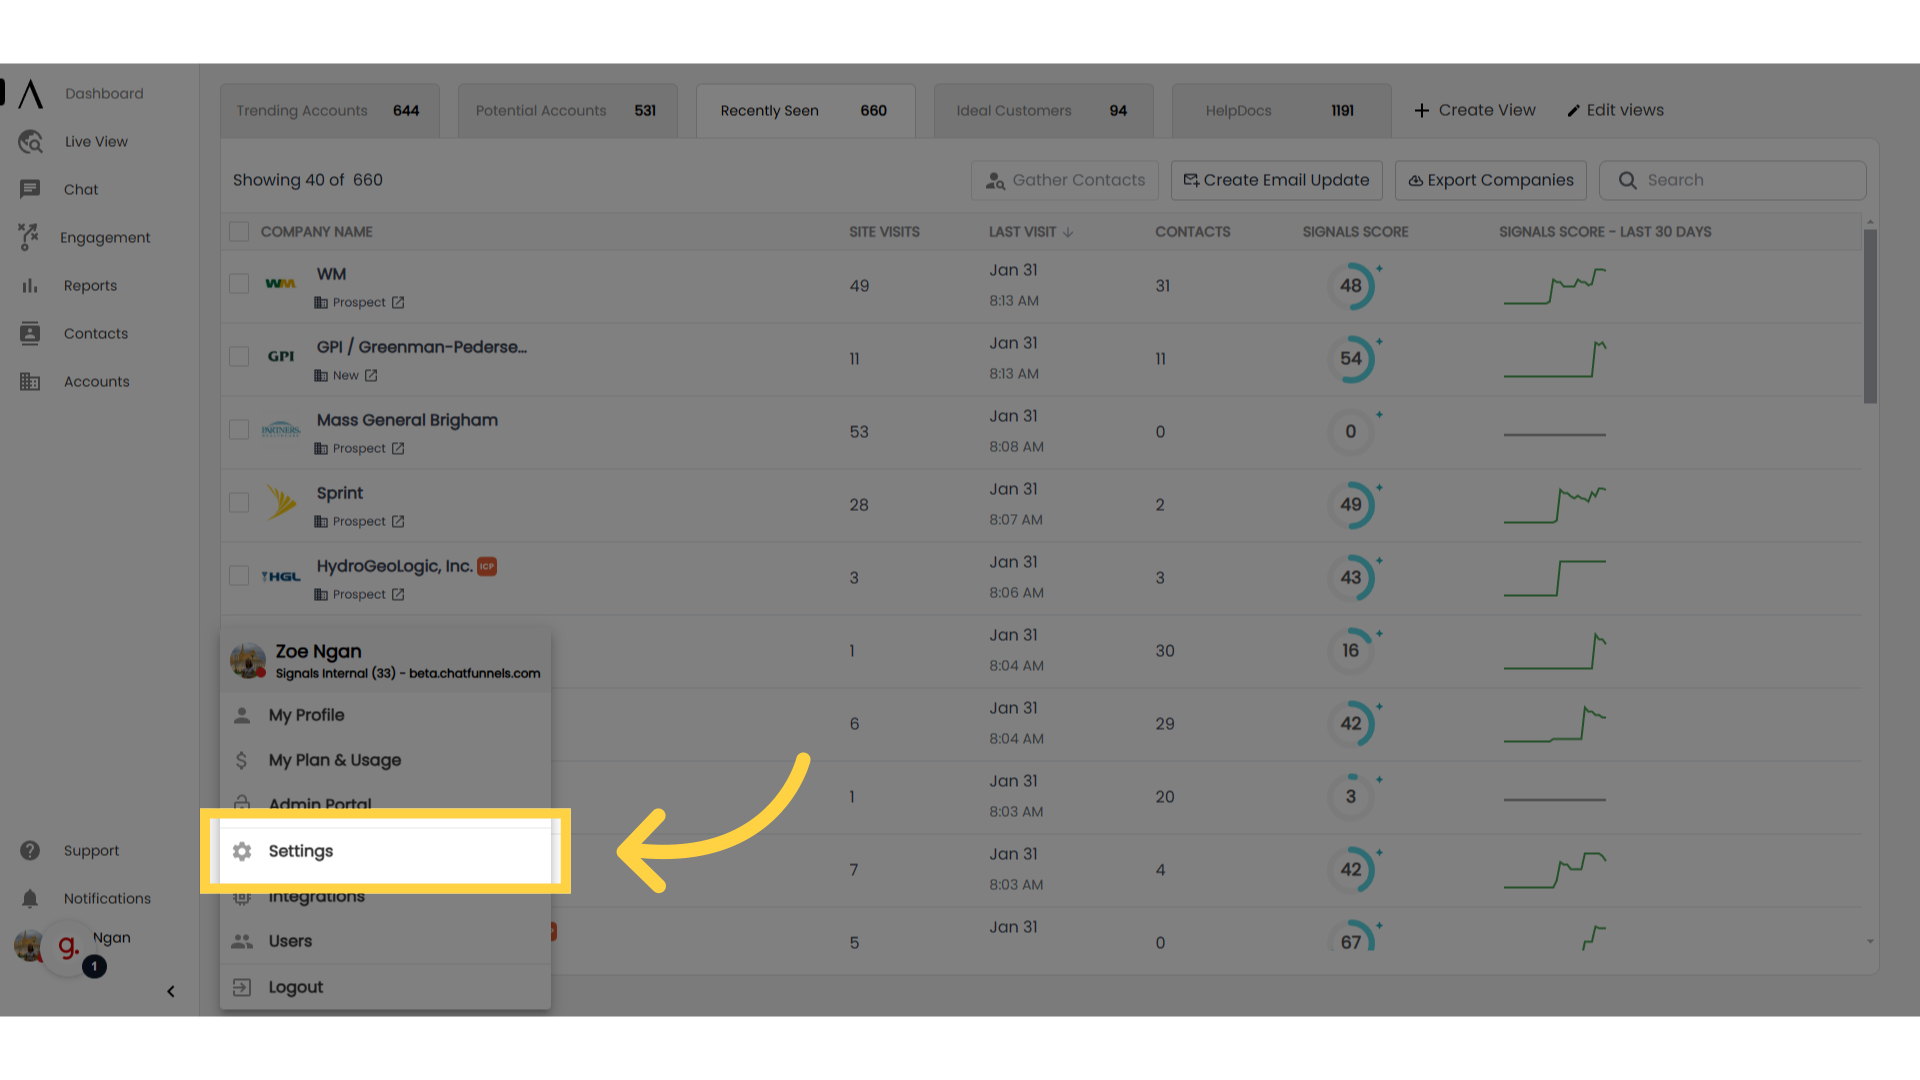Viewport: 1920px width, 1080px height.
Task: Open Contacts section
Action: pos(96,332)
